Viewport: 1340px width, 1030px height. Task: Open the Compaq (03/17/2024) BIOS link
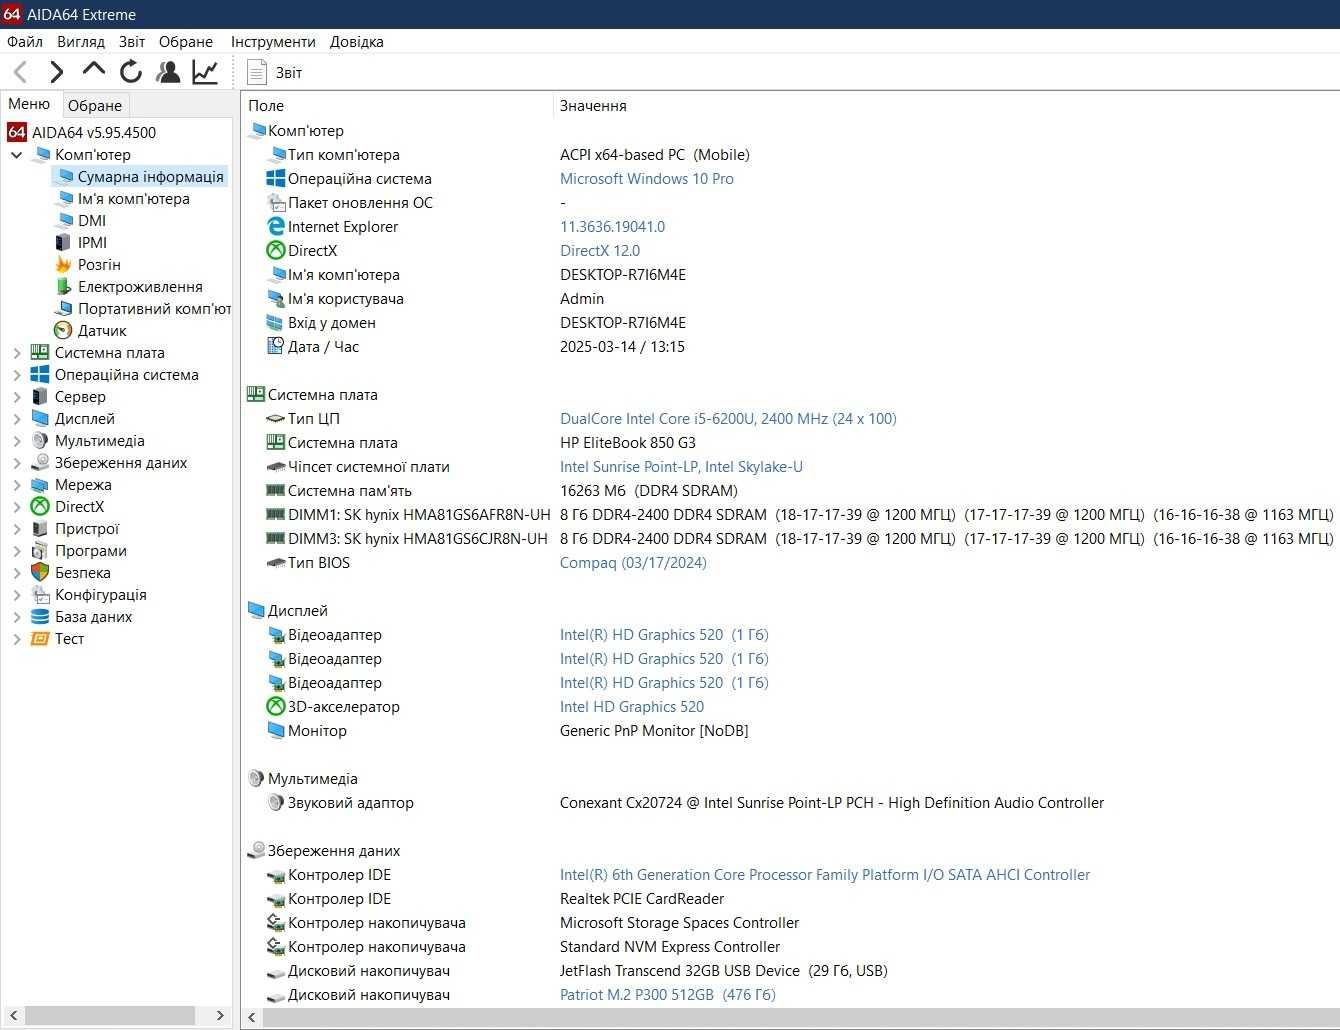[633, 563]
